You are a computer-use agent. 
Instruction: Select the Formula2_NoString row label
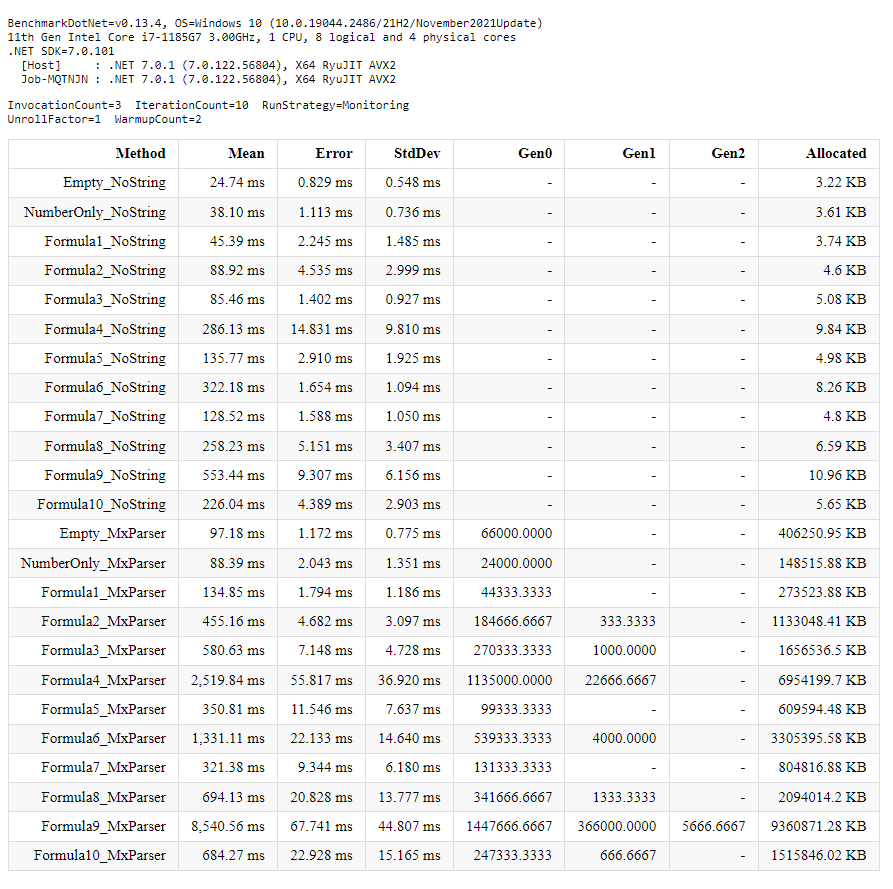(105, 271)
